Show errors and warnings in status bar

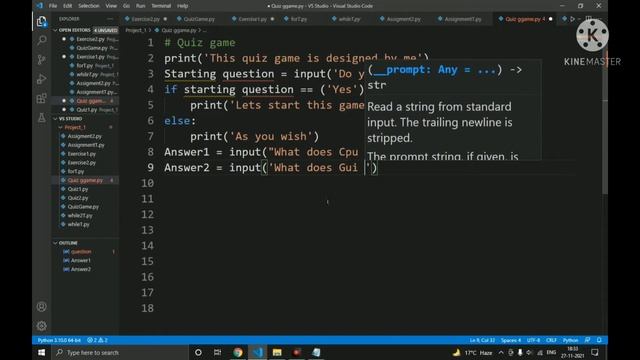pos(97,340)
